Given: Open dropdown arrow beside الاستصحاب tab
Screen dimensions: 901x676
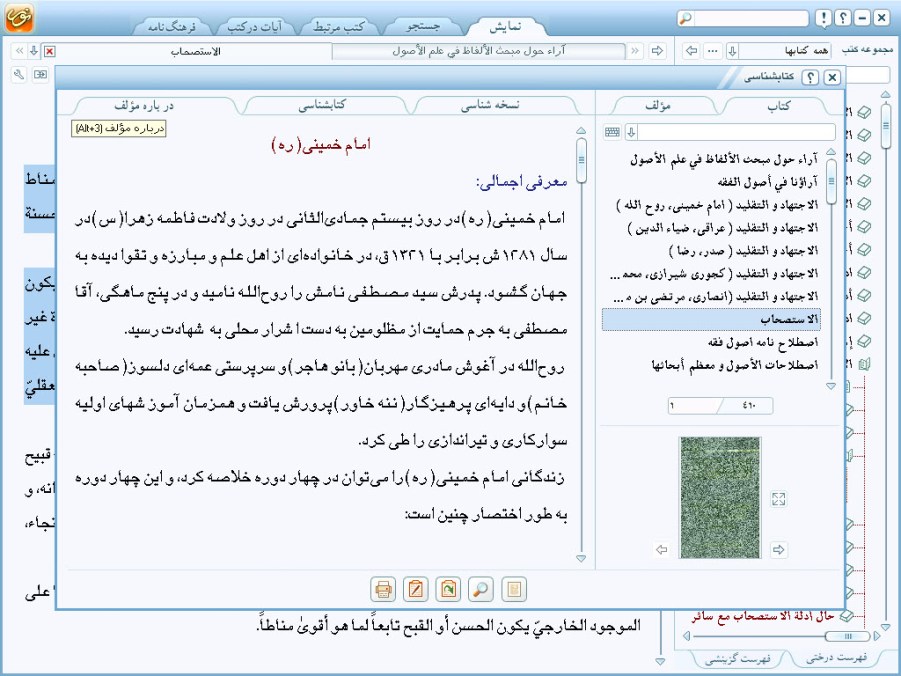Looking at the screenshot, I should coord(34,51).
